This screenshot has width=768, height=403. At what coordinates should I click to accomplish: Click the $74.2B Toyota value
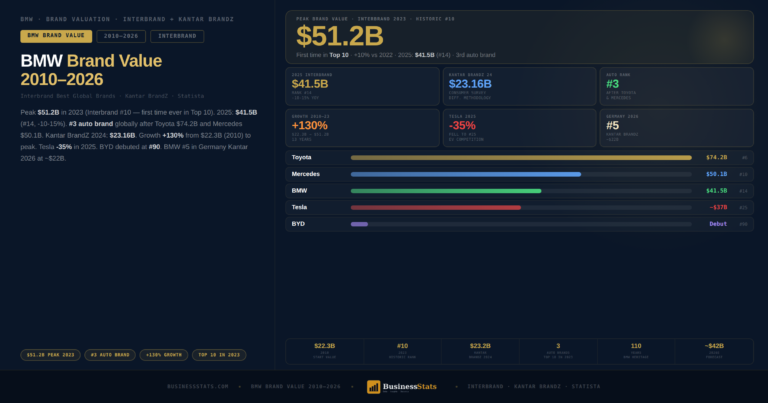pyautogui.click(x=717, y=158)
